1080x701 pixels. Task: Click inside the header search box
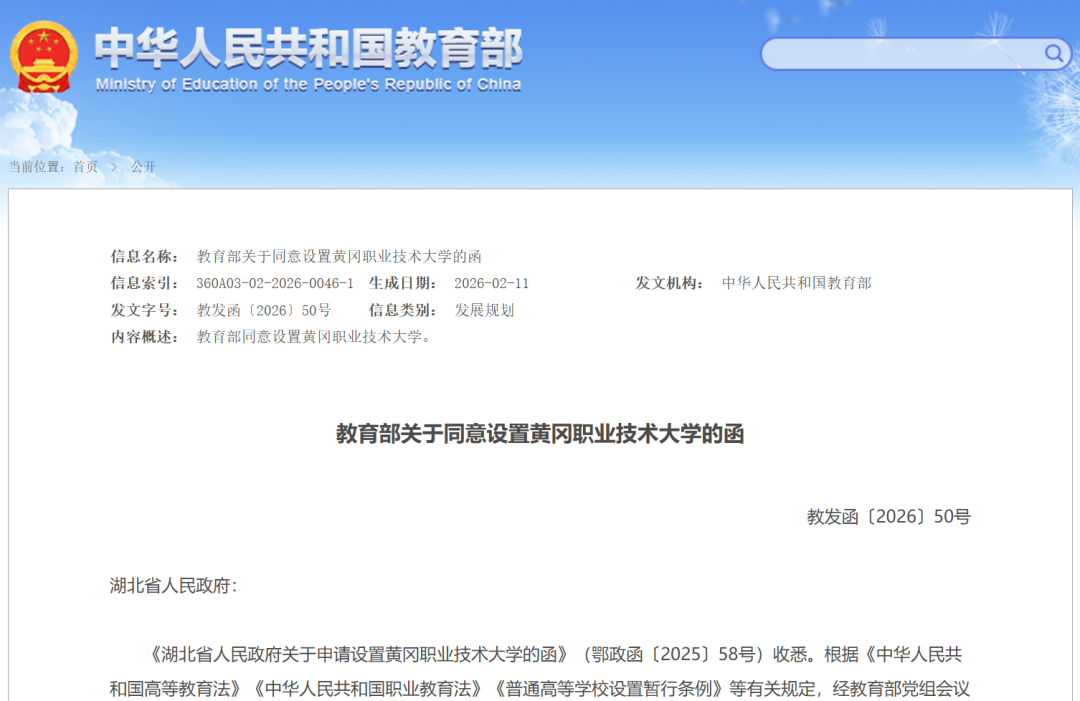(900, 54)
